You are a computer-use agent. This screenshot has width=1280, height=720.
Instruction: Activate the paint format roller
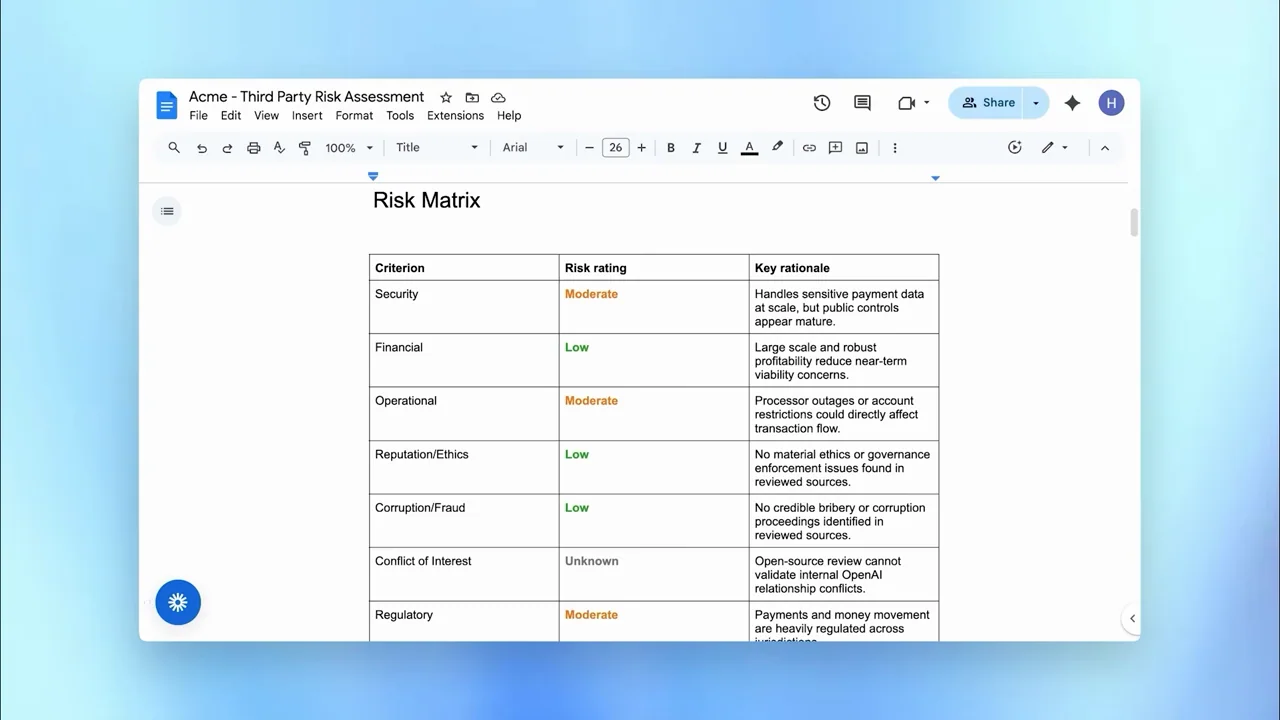tap(305, 148)
